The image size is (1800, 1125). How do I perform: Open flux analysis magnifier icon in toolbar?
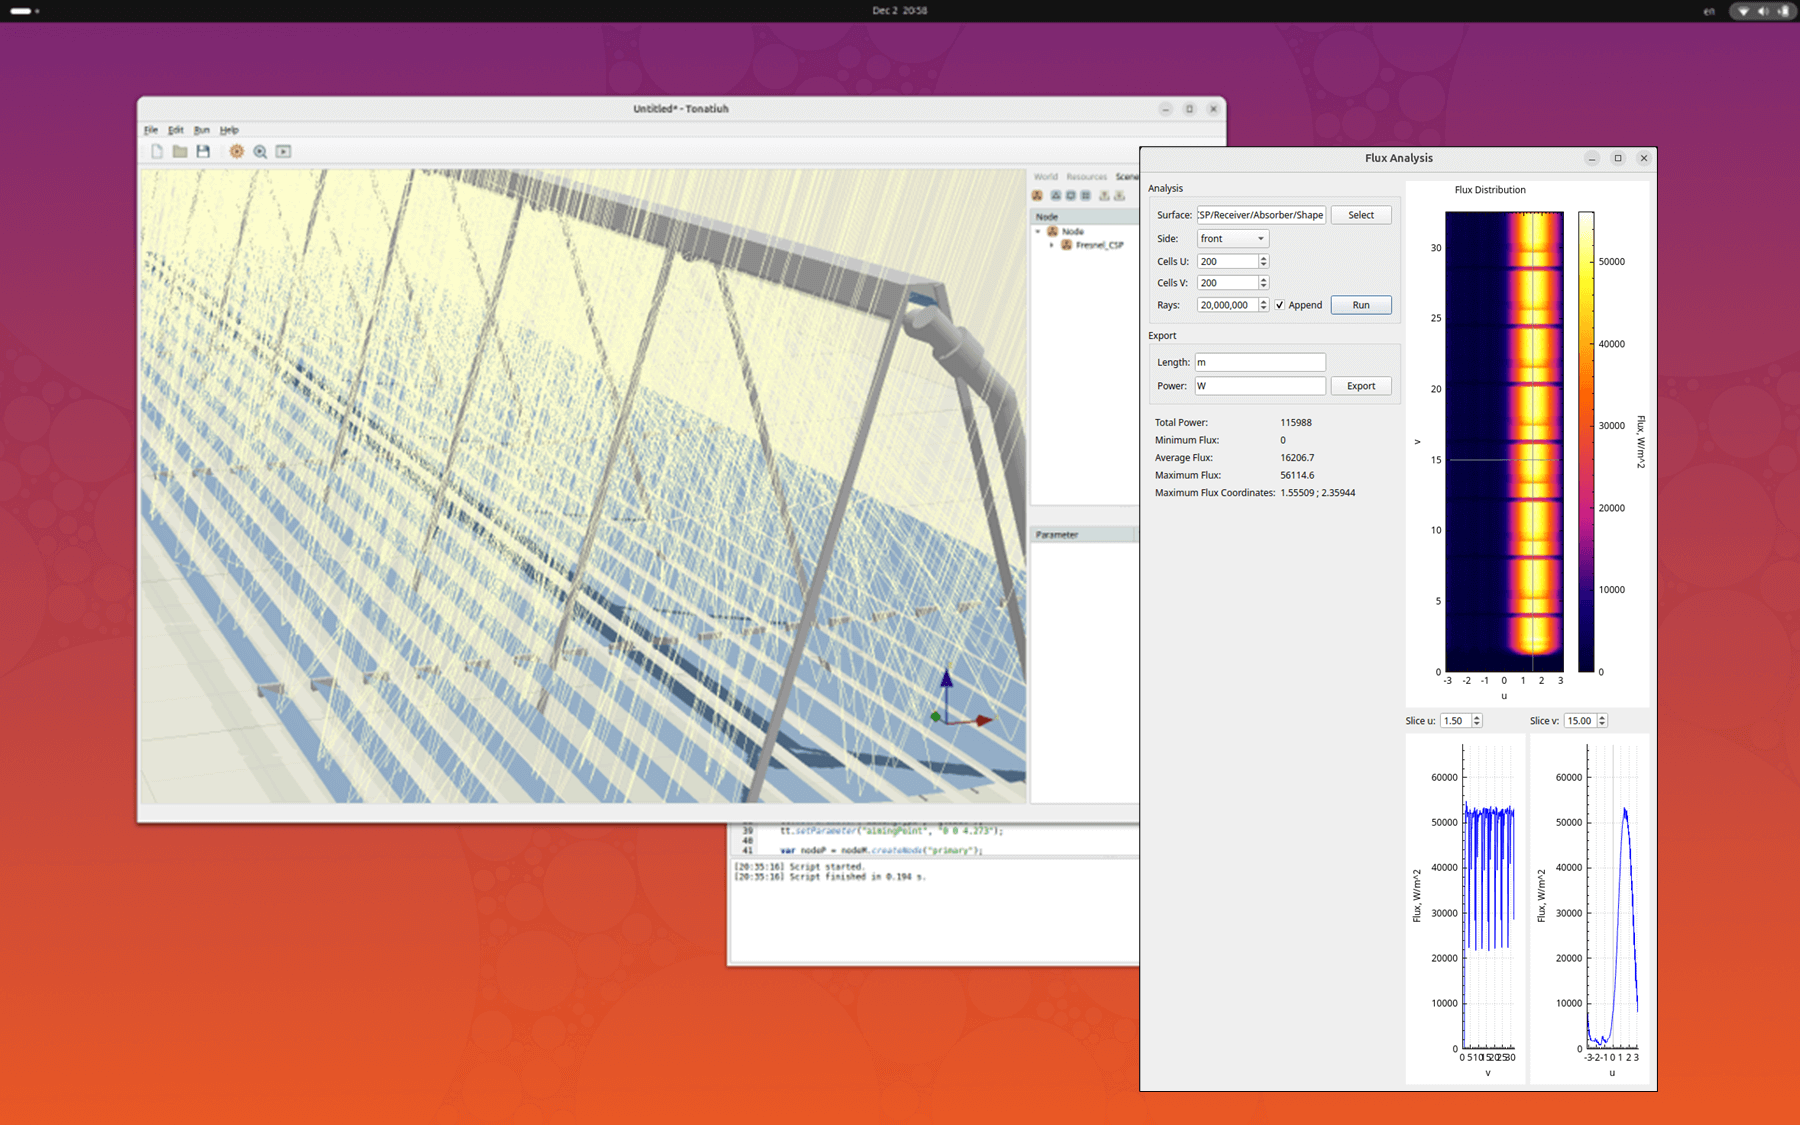260,151
